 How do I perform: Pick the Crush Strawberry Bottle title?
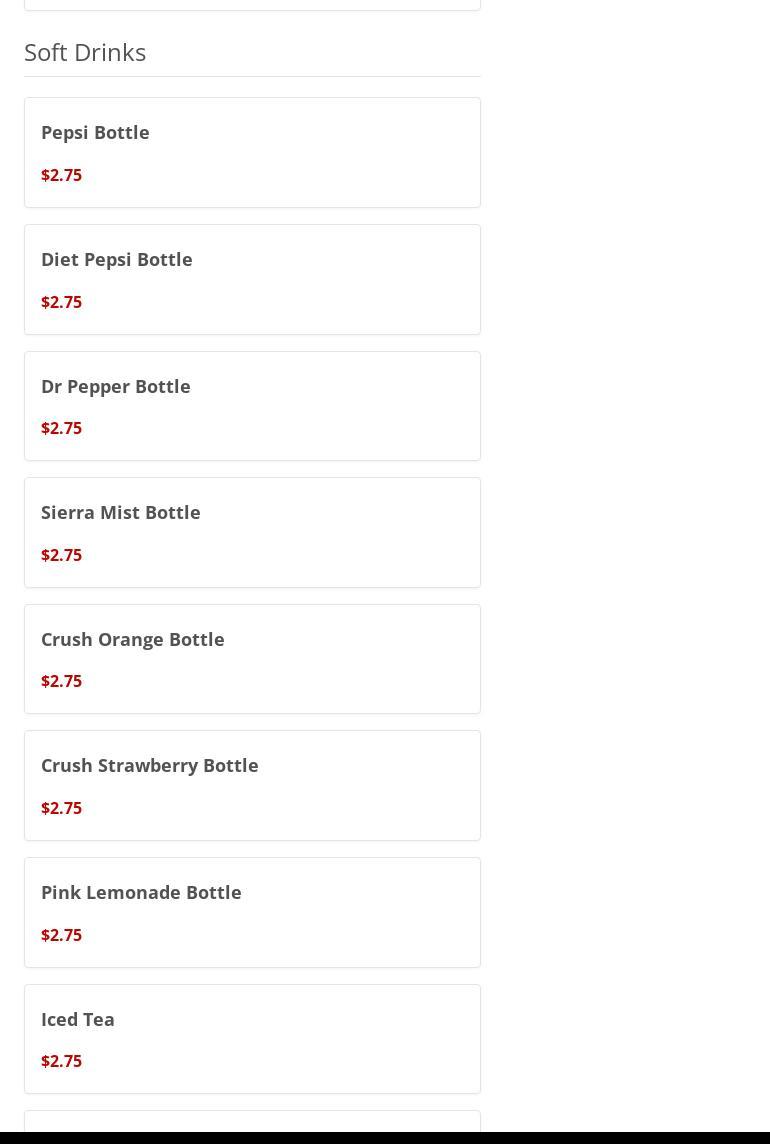tap(149, 765)
